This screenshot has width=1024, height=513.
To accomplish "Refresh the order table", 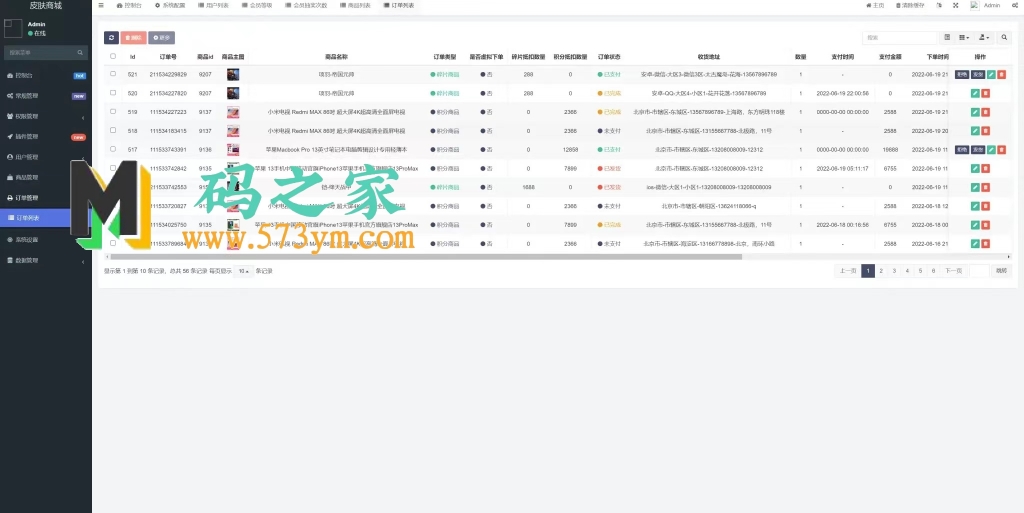I will [111, 38].
